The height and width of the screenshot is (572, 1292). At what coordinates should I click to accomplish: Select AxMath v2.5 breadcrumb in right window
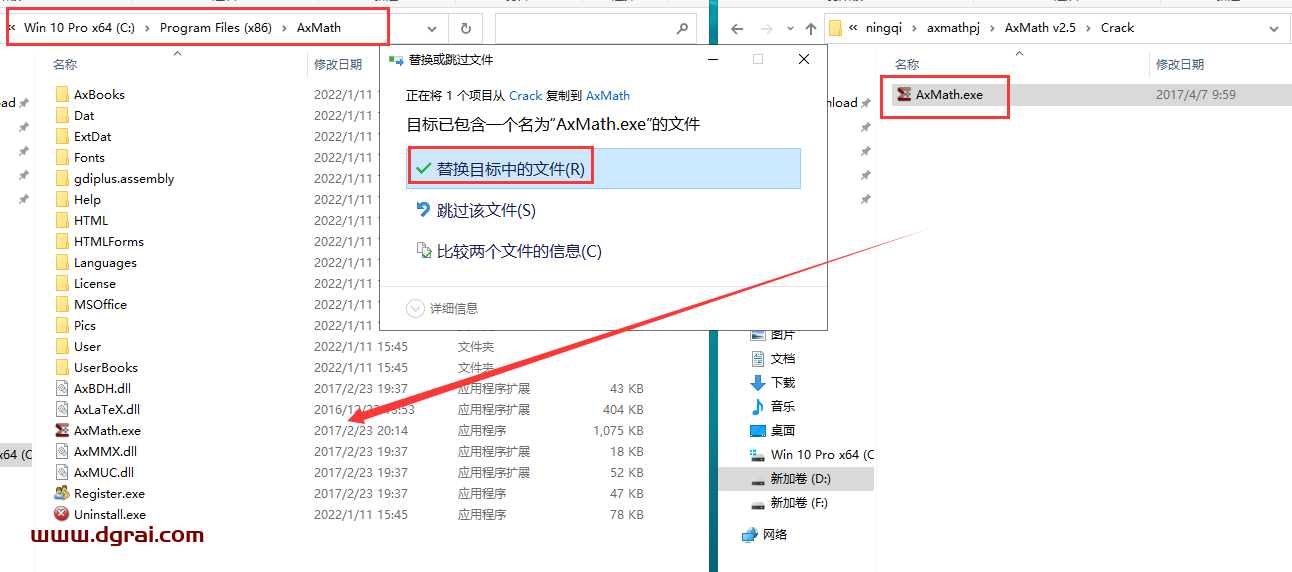pos(1041,28)
